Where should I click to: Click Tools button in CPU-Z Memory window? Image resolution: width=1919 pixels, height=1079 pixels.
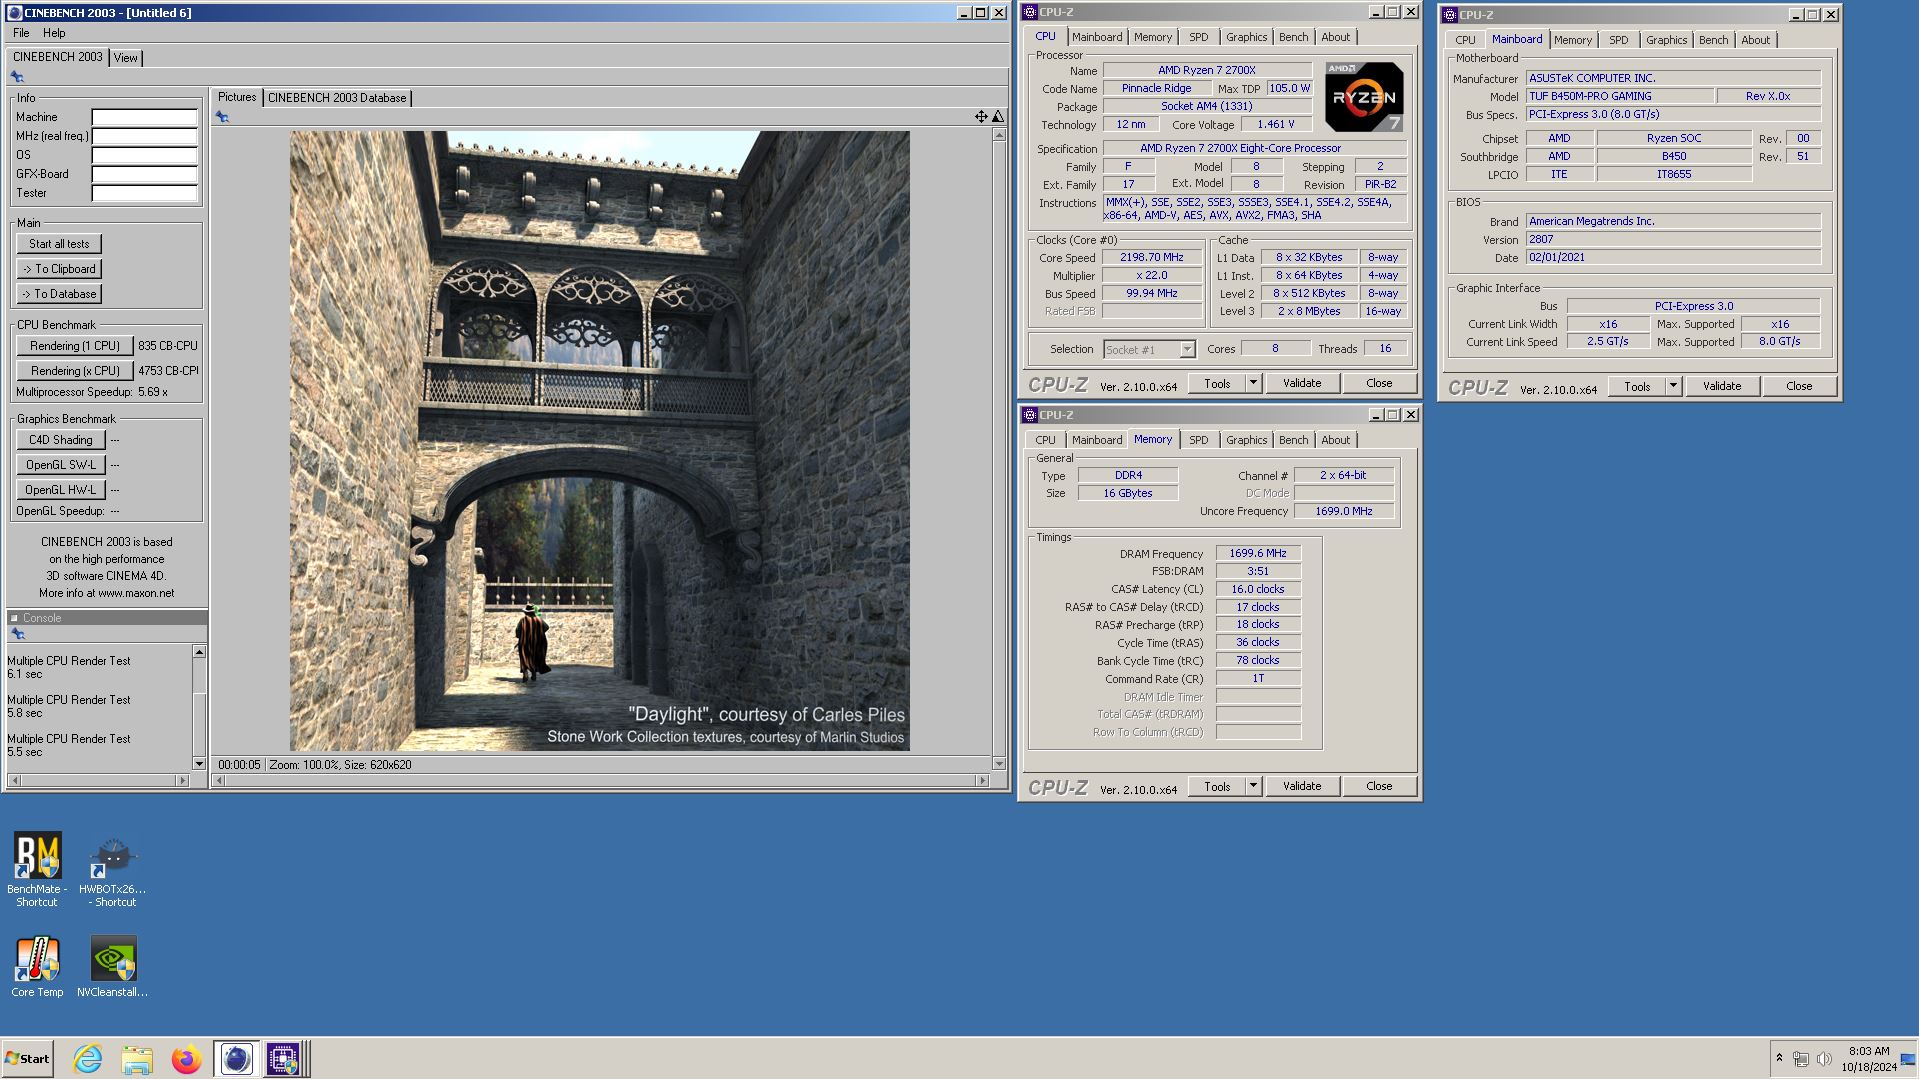coord(1217,786)
